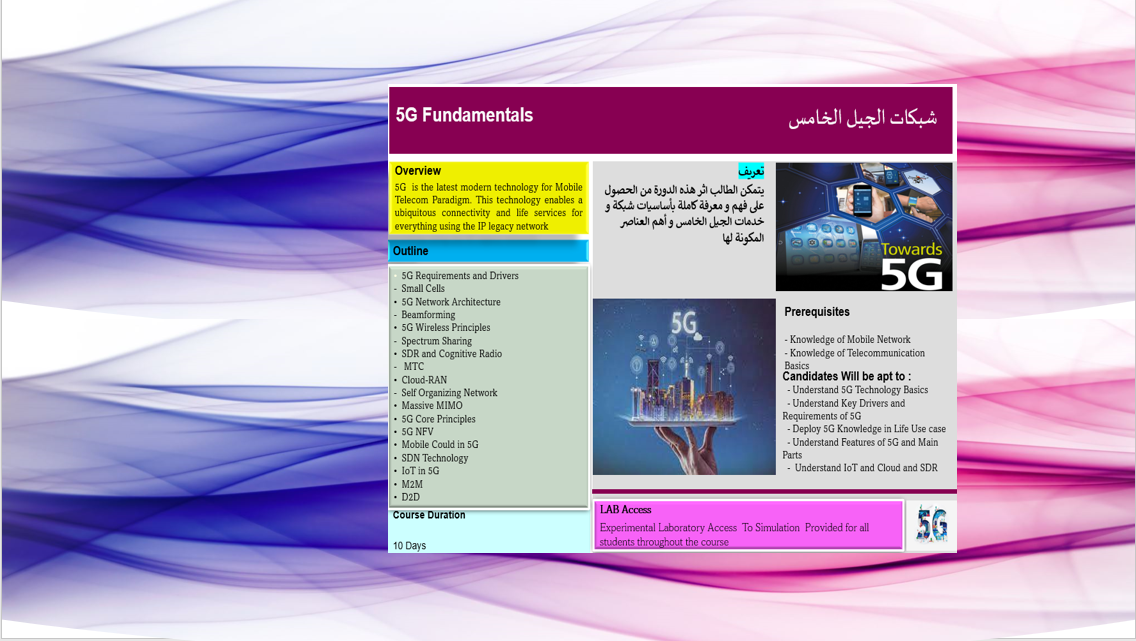Click the "Towards 5G" image
Screen dimensions: 1136x641
tap(863, 227)
